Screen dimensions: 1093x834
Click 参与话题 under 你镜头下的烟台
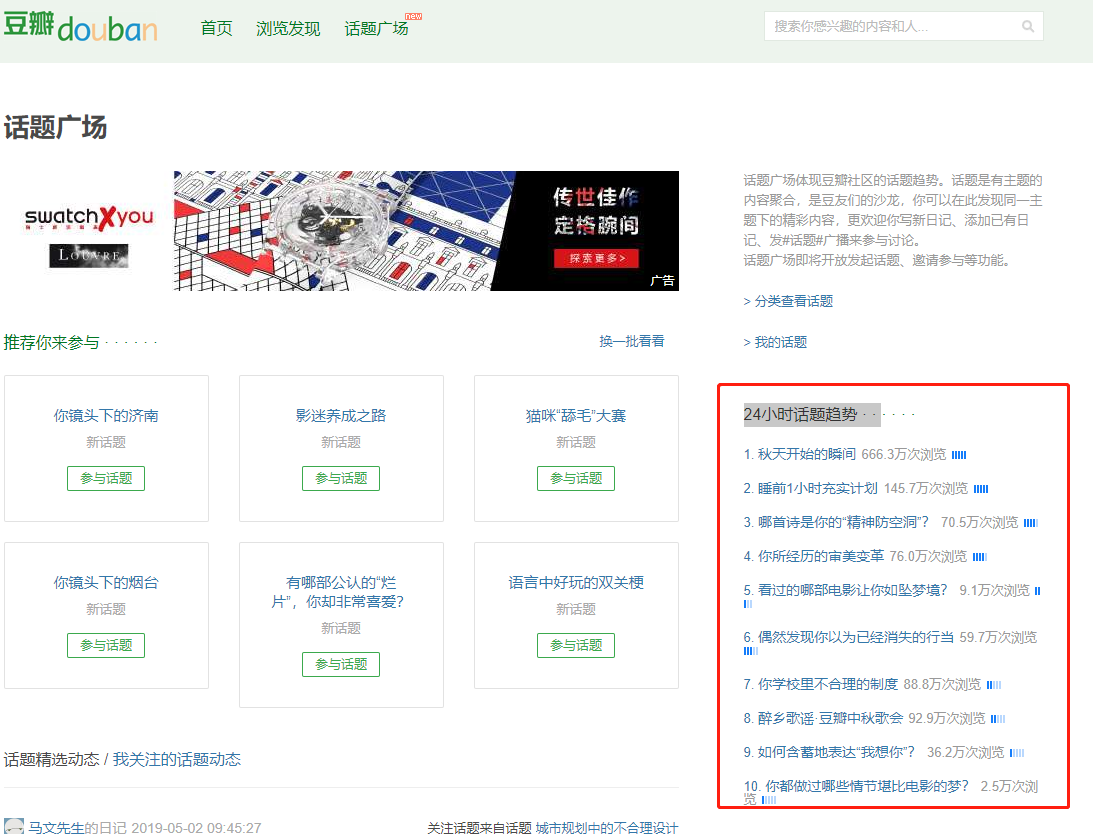[106, 645]
